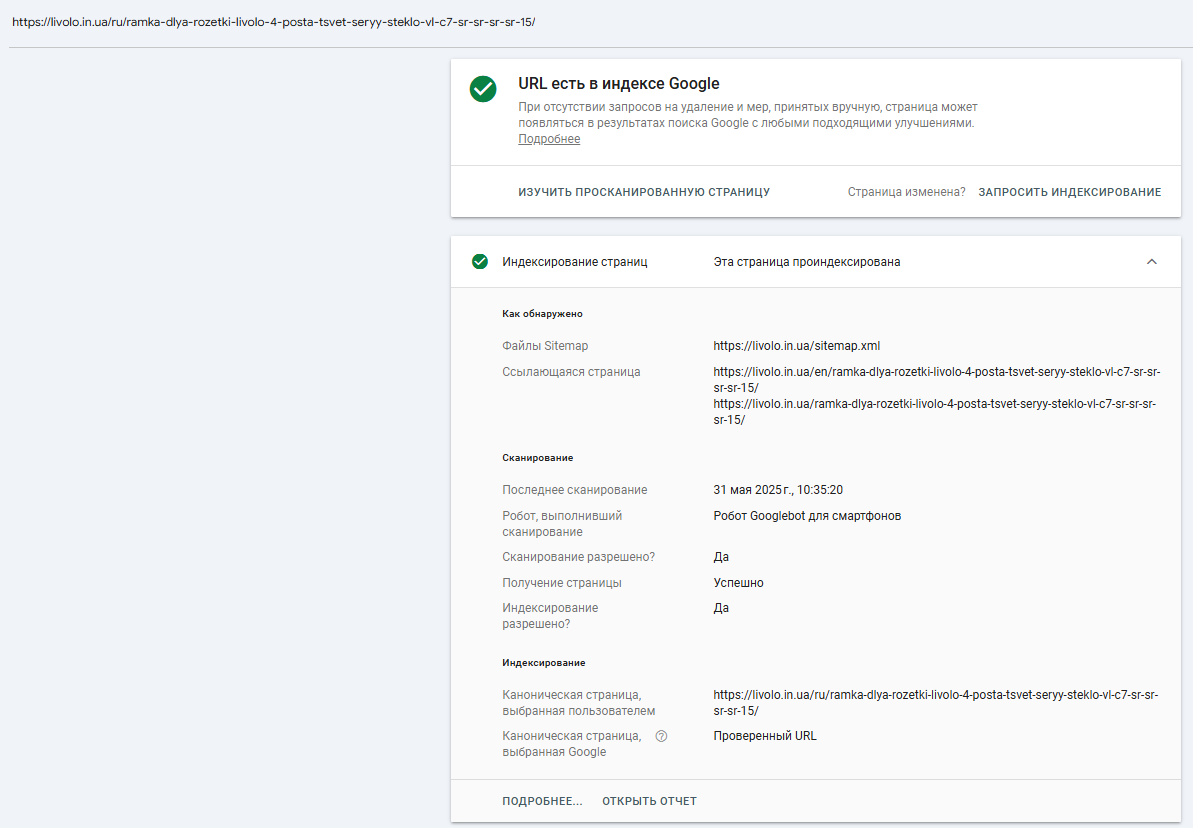Click ПОДРОБНЕЕ... at the card bottom
1193x828 pixels.
[542, 801]
